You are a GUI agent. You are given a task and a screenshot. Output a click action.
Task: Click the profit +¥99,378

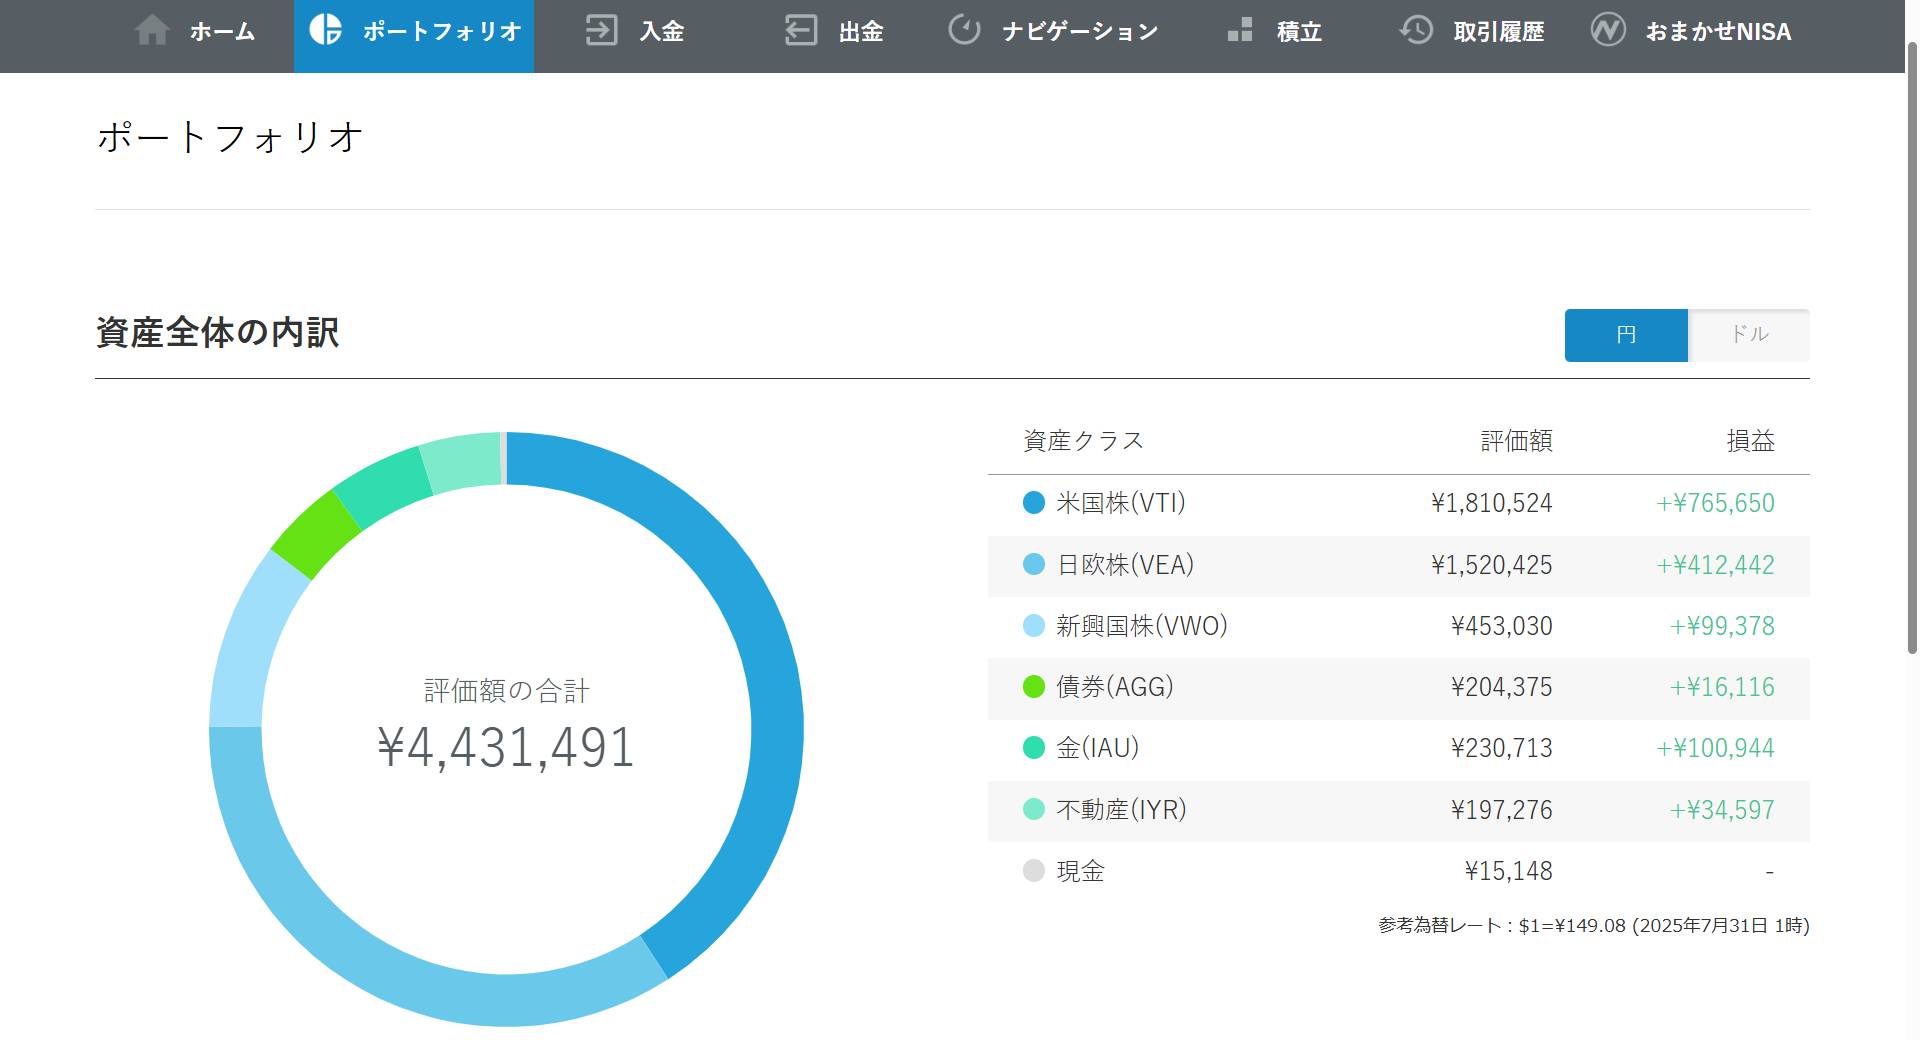(x=1723, y=626)
